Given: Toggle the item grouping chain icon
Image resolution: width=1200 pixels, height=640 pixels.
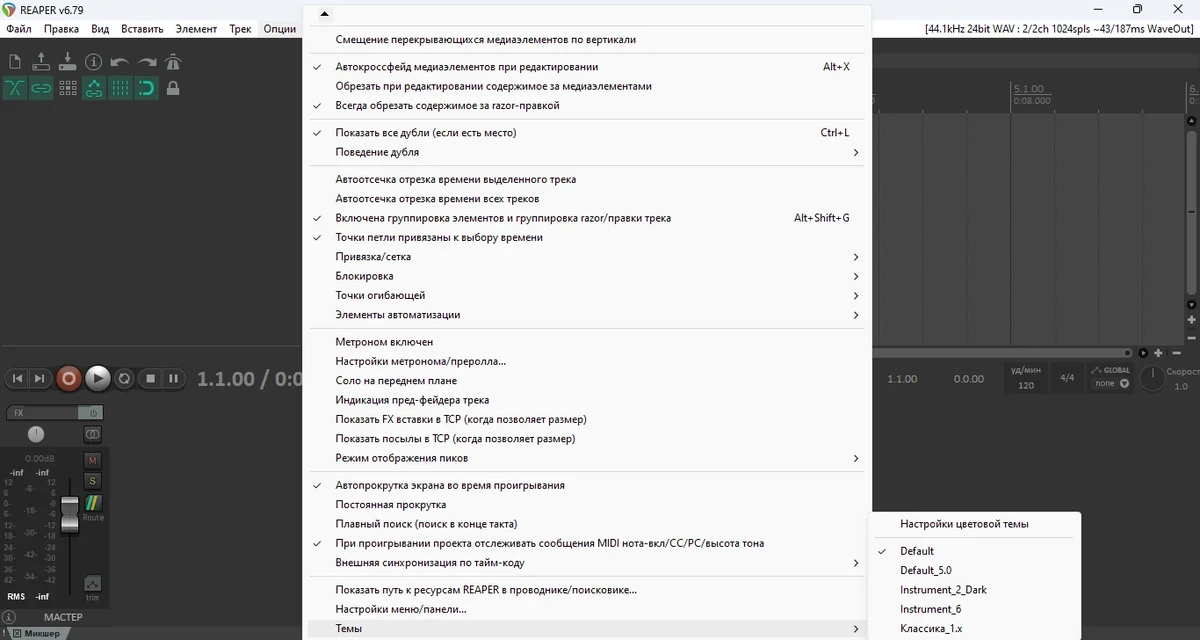Looking at the screenshot, I should click(x=41, y=88).
